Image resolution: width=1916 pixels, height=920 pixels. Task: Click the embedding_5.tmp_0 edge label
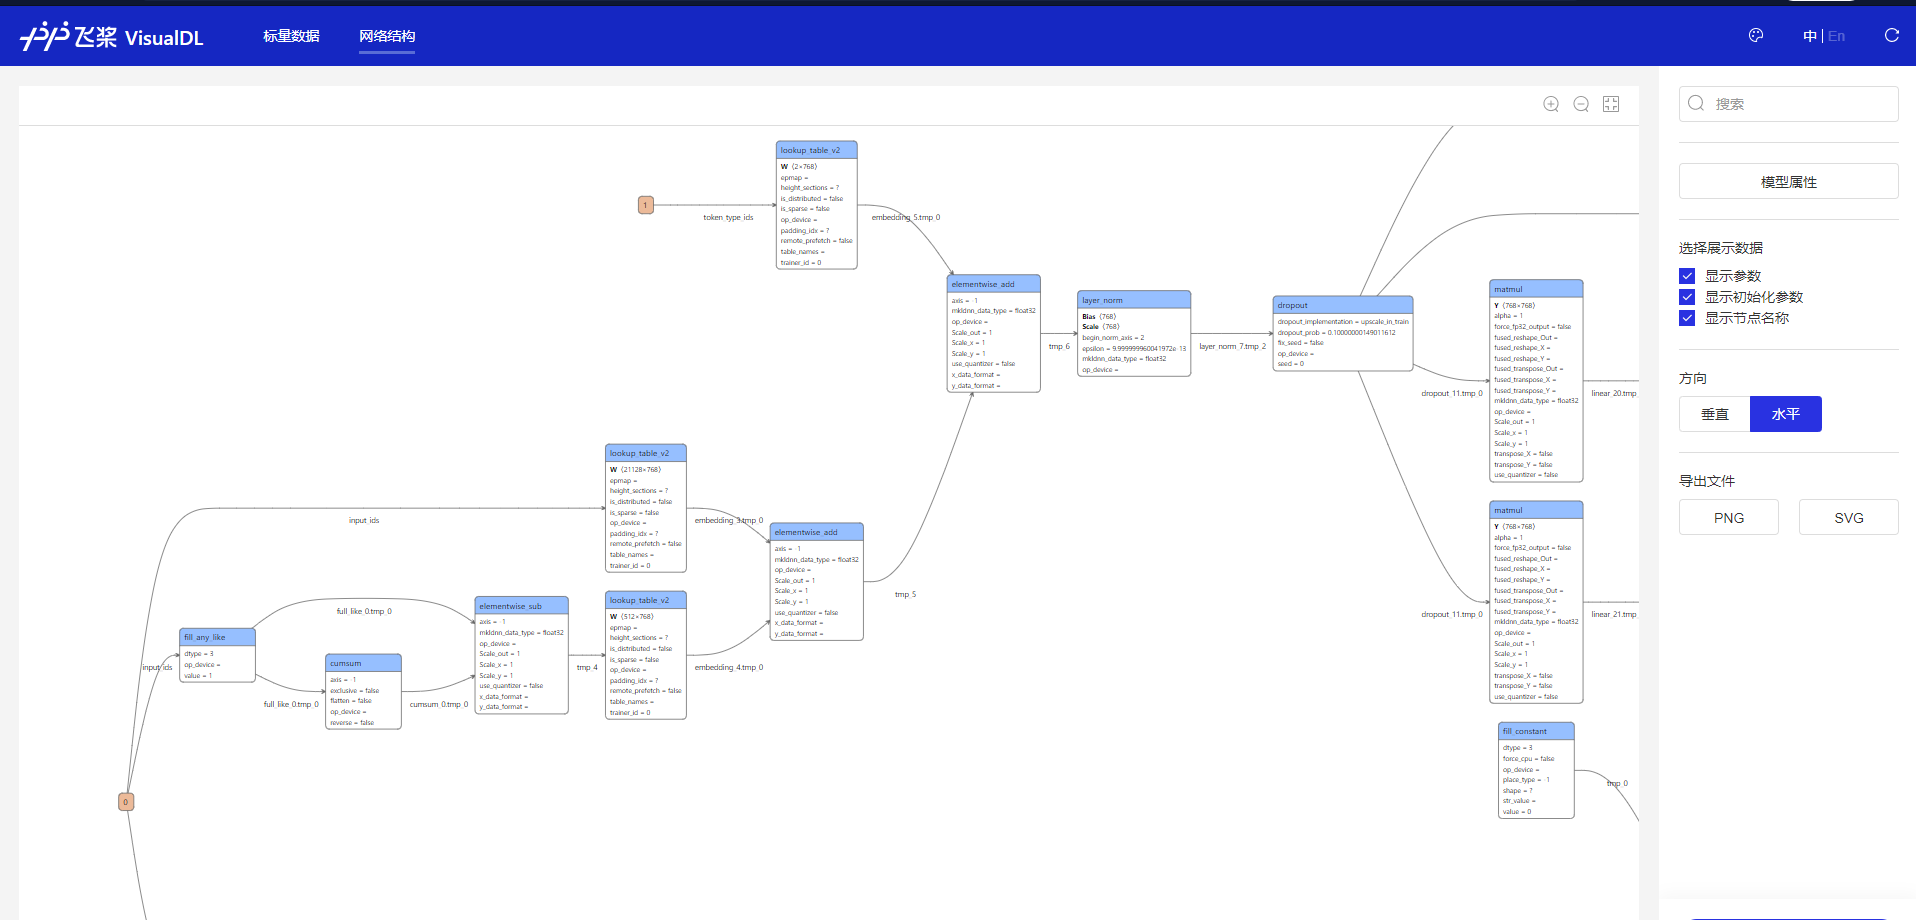coord(906,217)
